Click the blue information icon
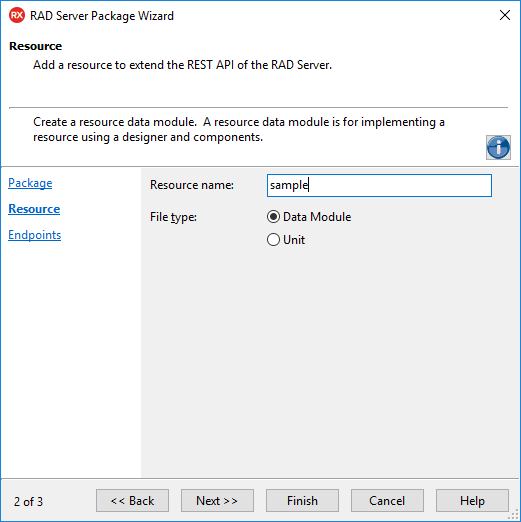Image resolution: width=521 pixels, height=522 pixels. [498, 147]
